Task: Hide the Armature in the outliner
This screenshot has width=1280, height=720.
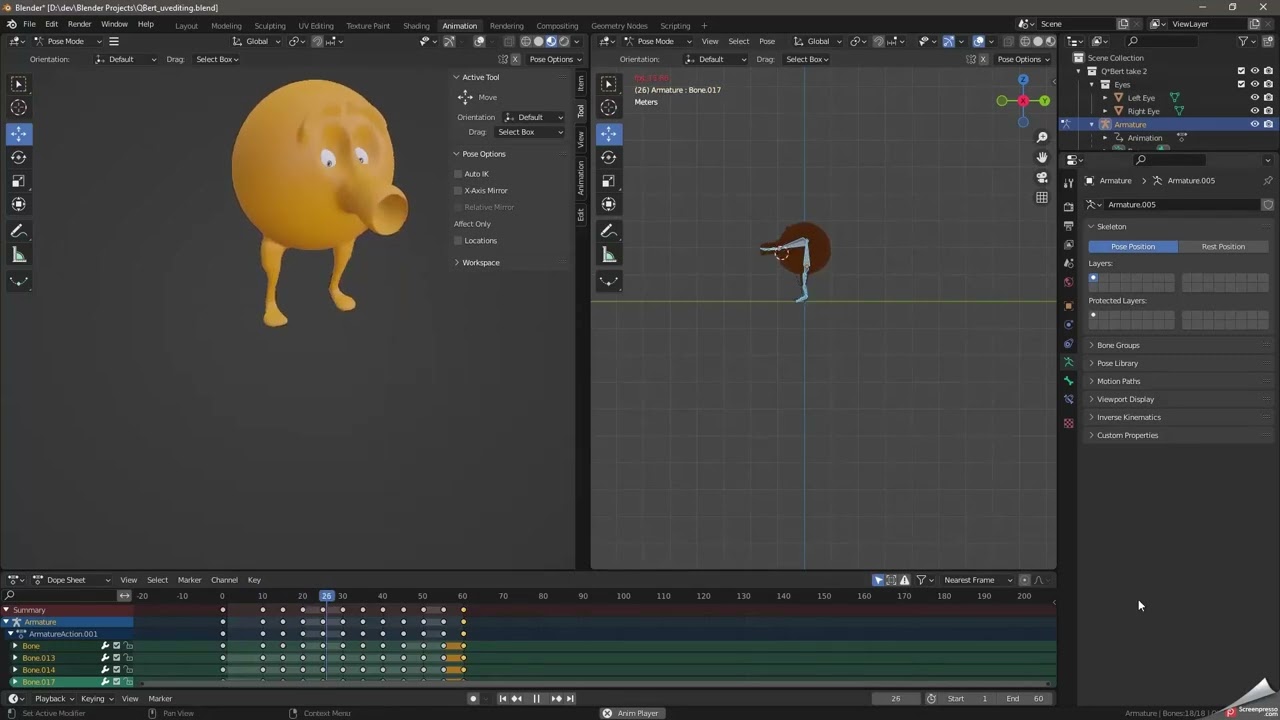Action: point(1254,124)
